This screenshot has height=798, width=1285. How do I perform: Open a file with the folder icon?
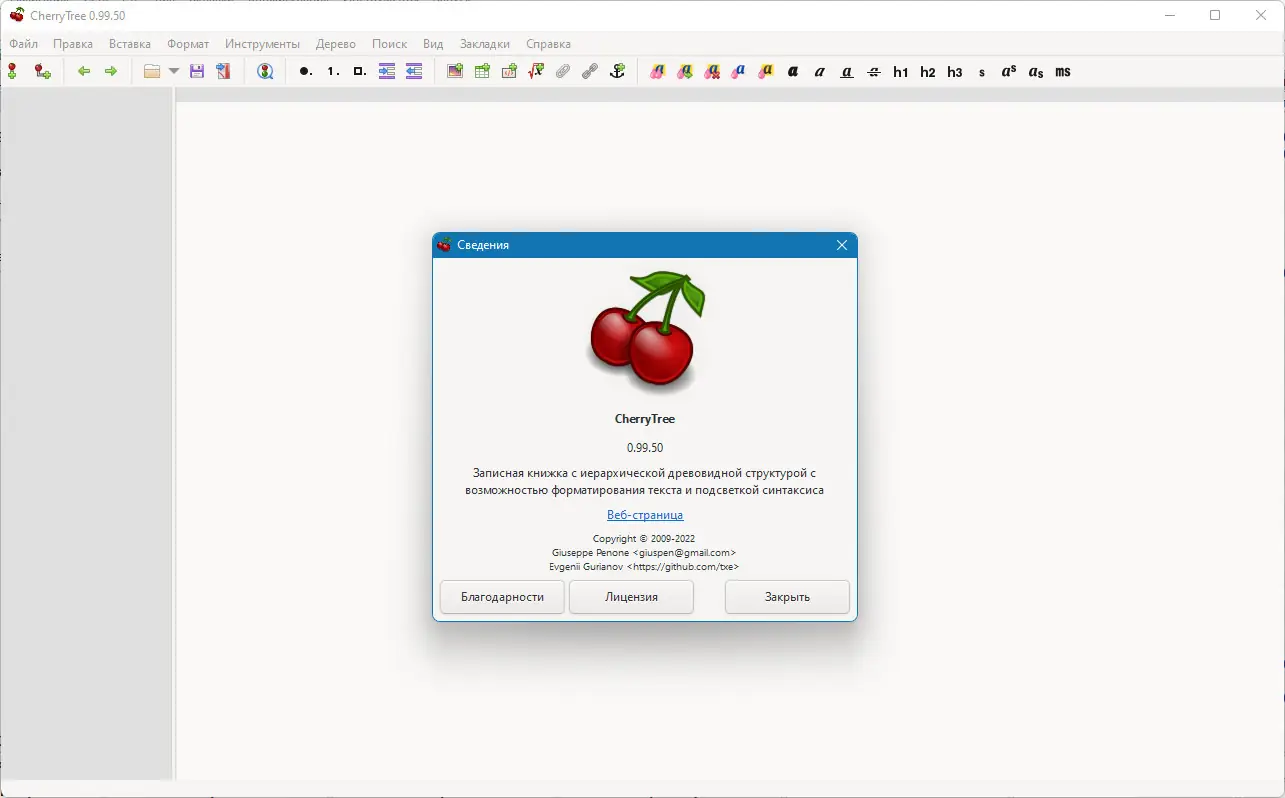[x=152, y=71]
